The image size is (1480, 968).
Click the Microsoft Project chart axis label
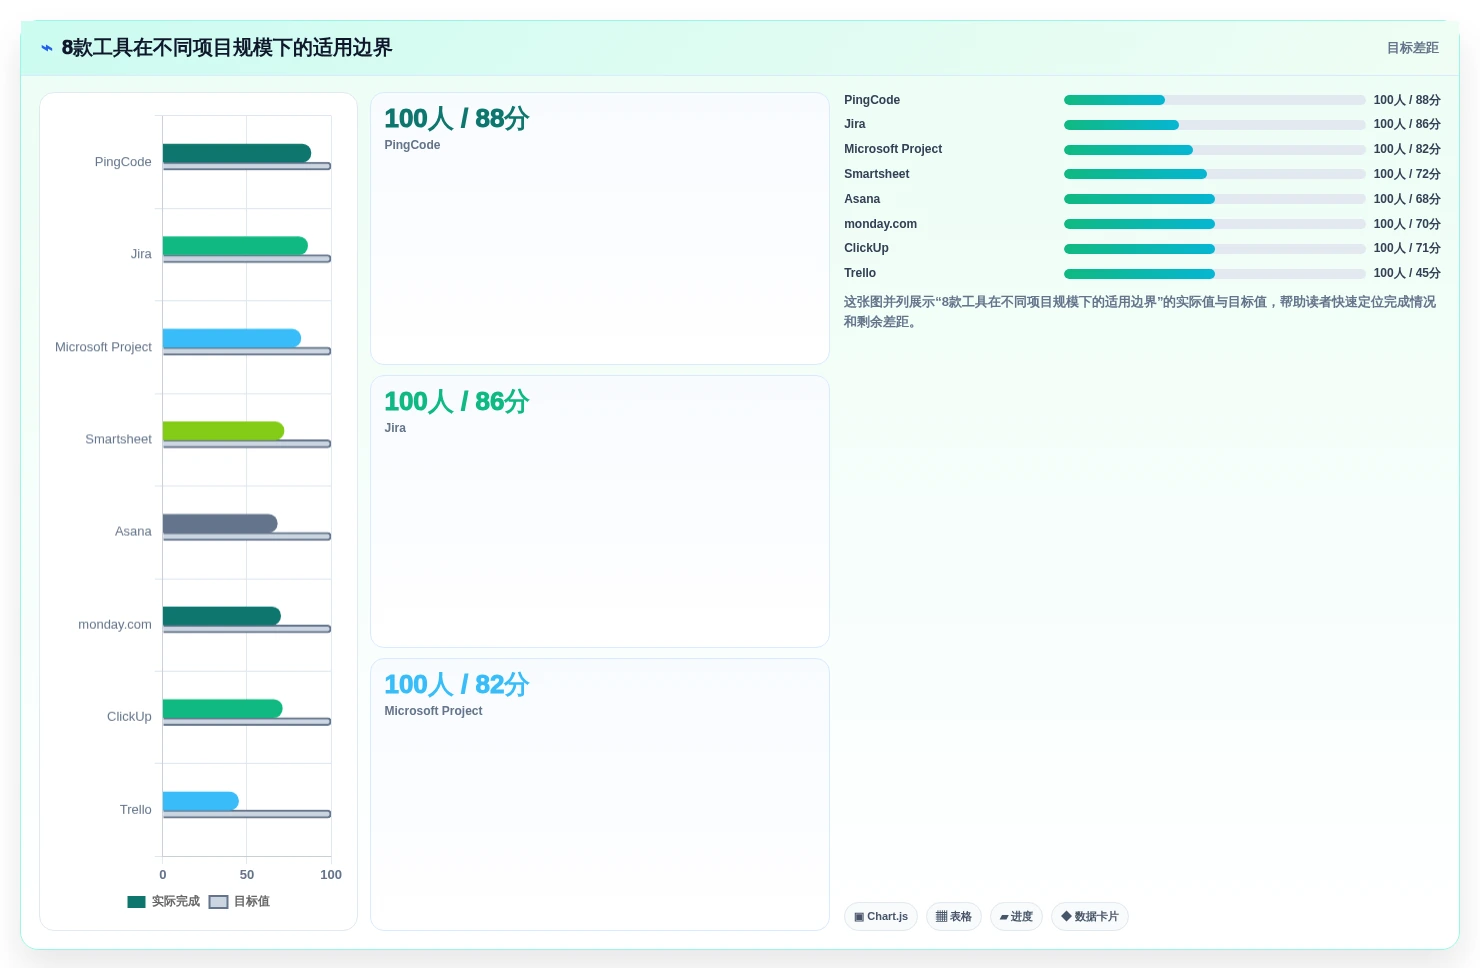103,347
